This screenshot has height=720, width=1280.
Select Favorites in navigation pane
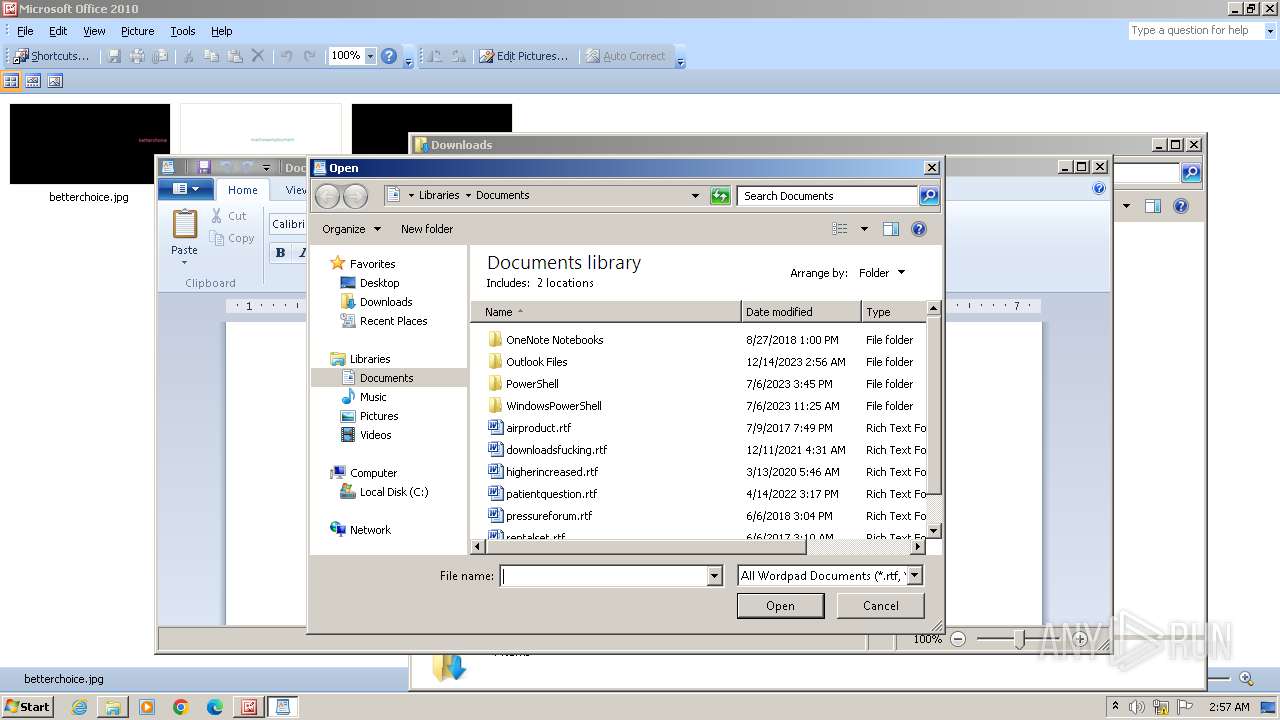pos(372,264)
